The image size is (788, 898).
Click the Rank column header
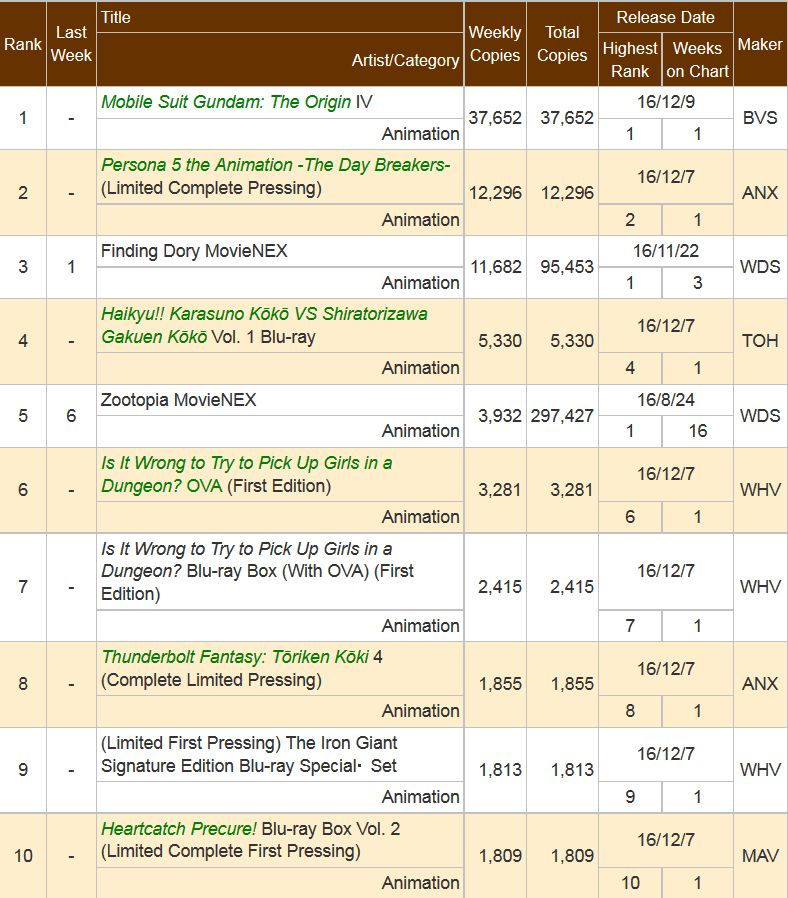click(23, 44)
